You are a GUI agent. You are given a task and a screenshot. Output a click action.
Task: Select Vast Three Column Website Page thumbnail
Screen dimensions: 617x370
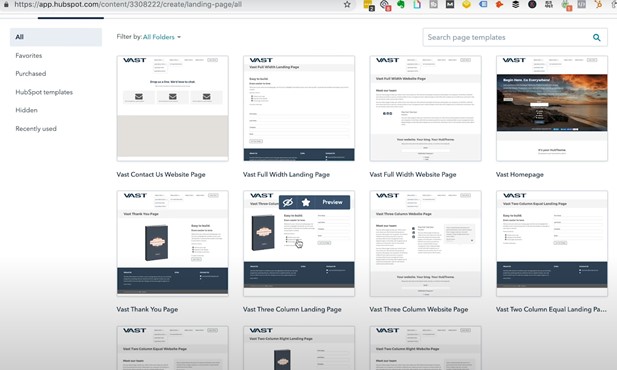425,243
